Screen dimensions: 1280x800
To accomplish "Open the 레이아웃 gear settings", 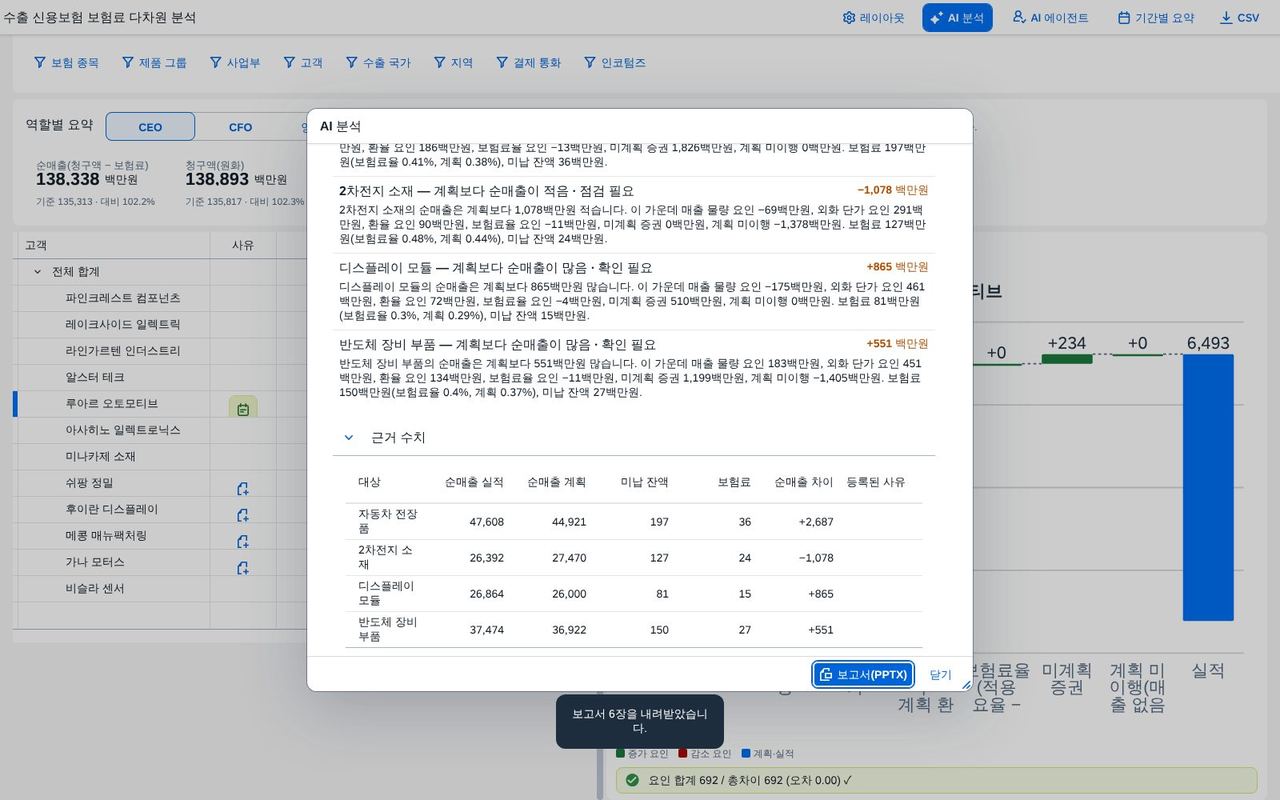I will 873,18.
